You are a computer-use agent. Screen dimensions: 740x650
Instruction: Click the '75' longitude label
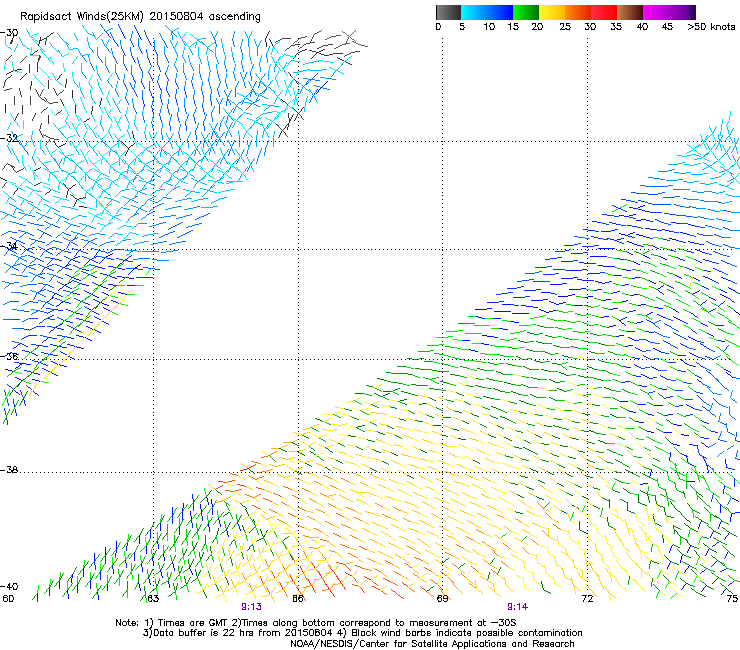pos(732,599)
